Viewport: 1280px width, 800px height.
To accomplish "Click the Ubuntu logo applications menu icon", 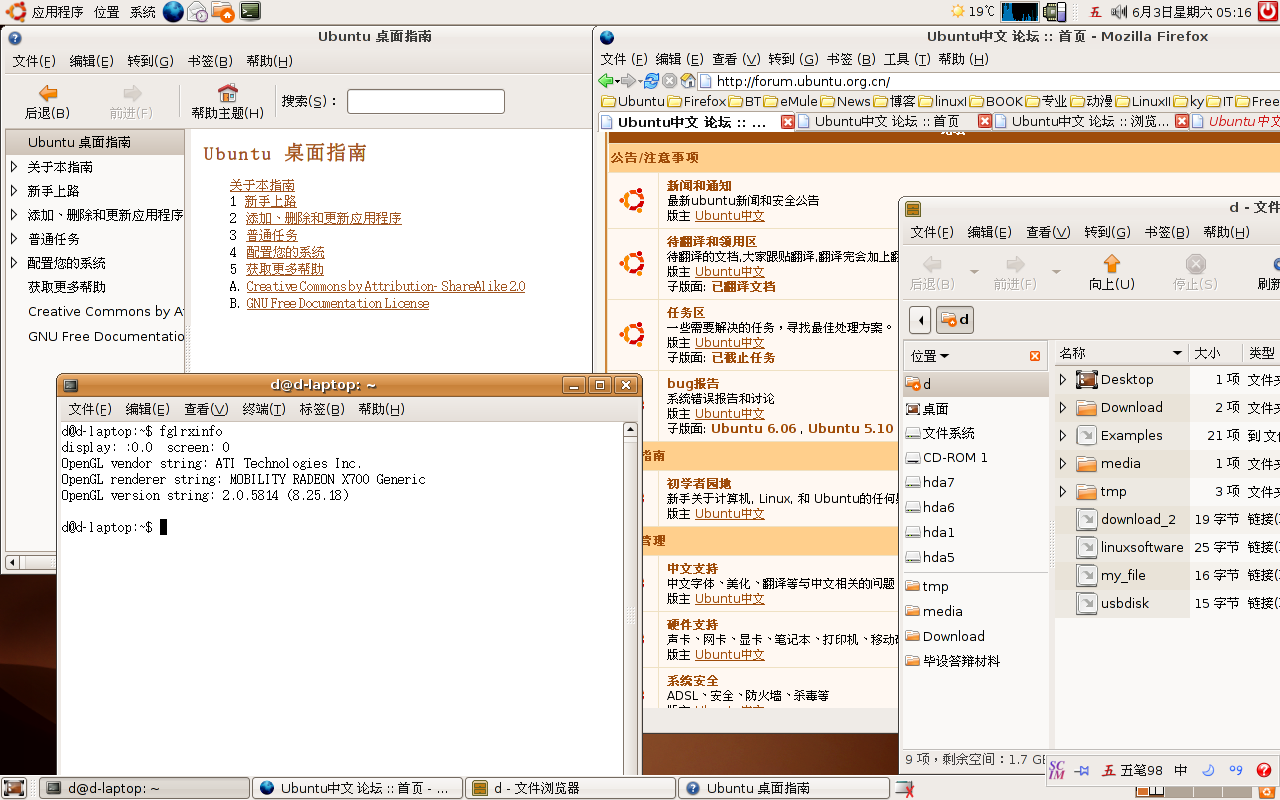I will [x=15, y=12].
